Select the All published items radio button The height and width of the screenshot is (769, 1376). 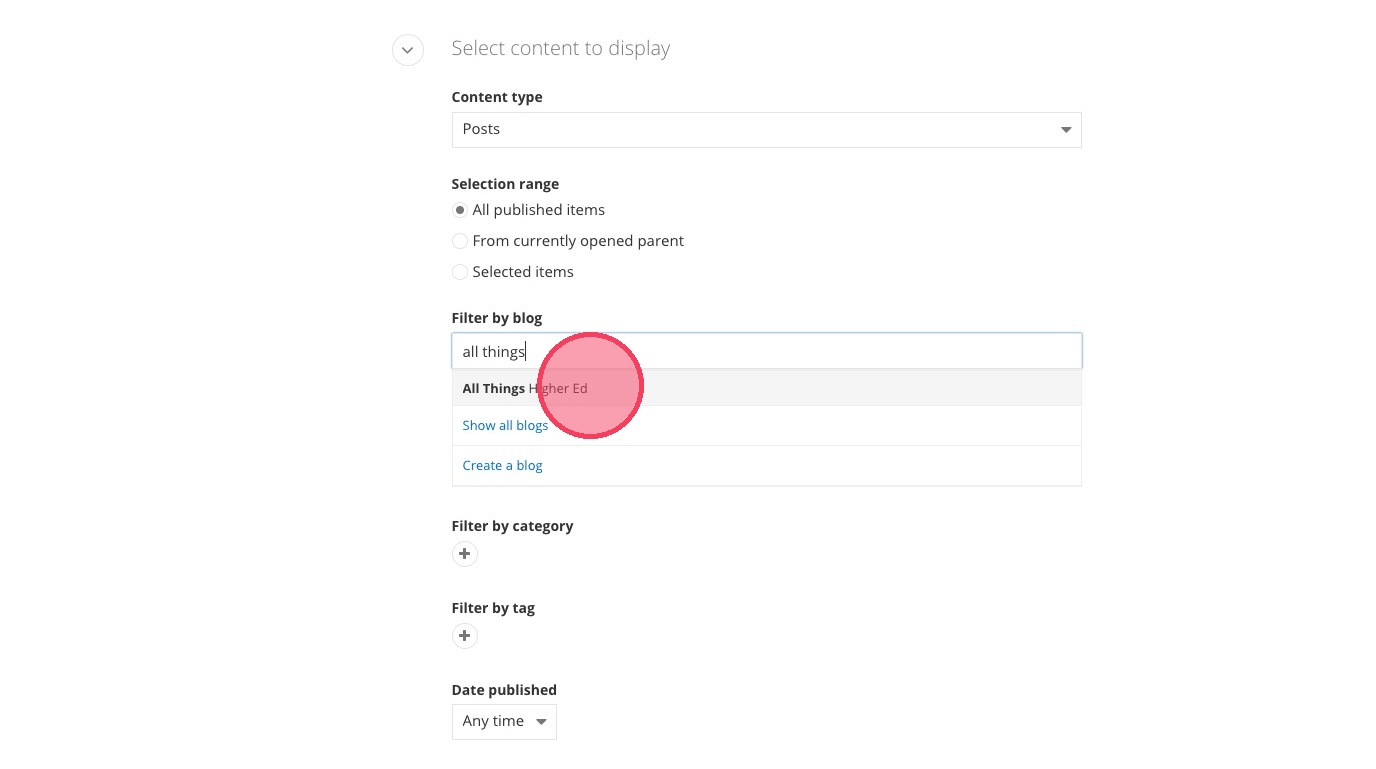[460, 210]
